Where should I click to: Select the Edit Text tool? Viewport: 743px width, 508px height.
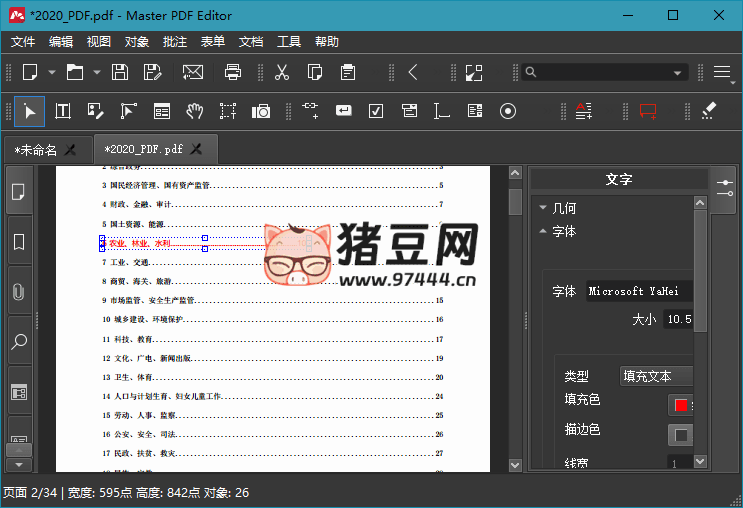click(63, 111)
